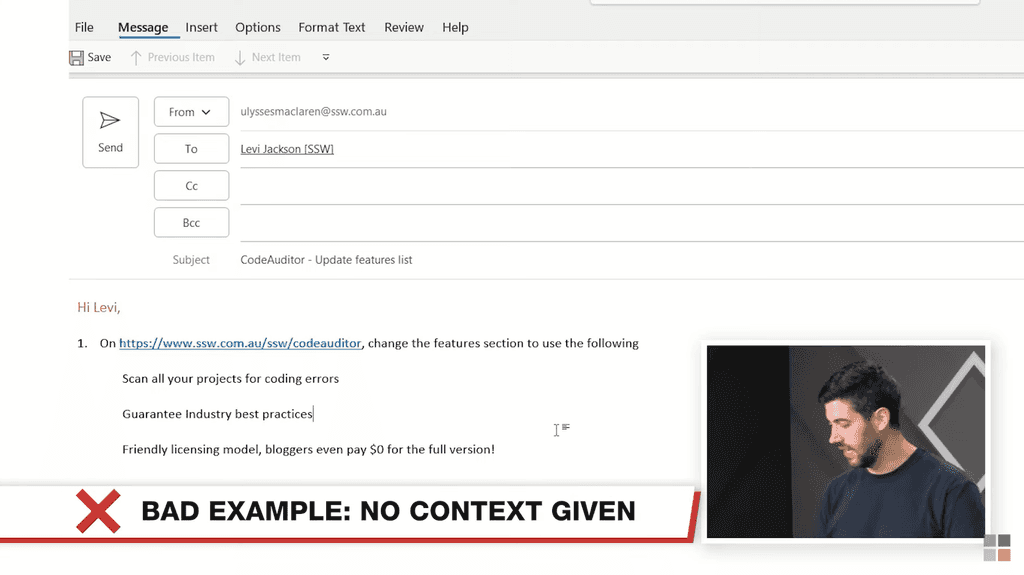The width and height of the screenshot is (1024, 575).
Task: Follow the ssw.com.au codeauditor hyperlink
Action: pyautogui.click(x=240, y=343)
